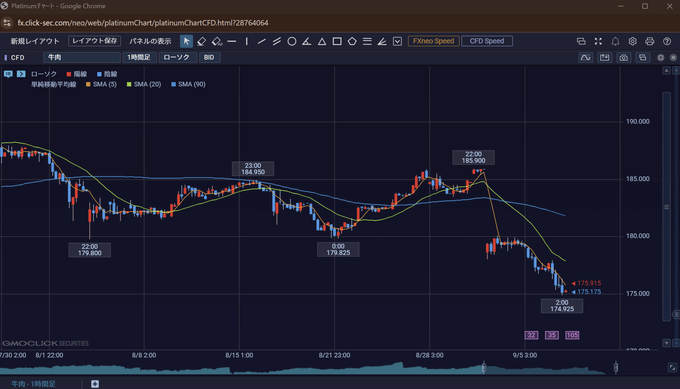680x389 pixels.
Task: Click the right handle of range navigator
Action: [616, 368]
